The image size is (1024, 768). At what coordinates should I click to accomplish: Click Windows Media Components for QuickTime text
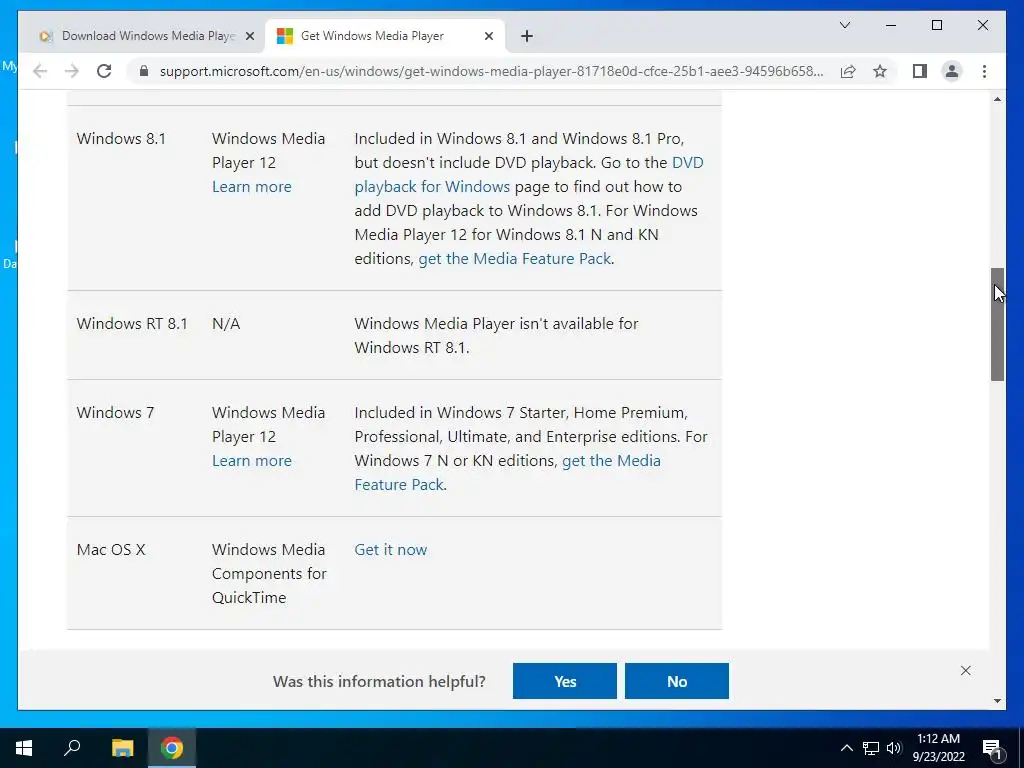(269, 573)
